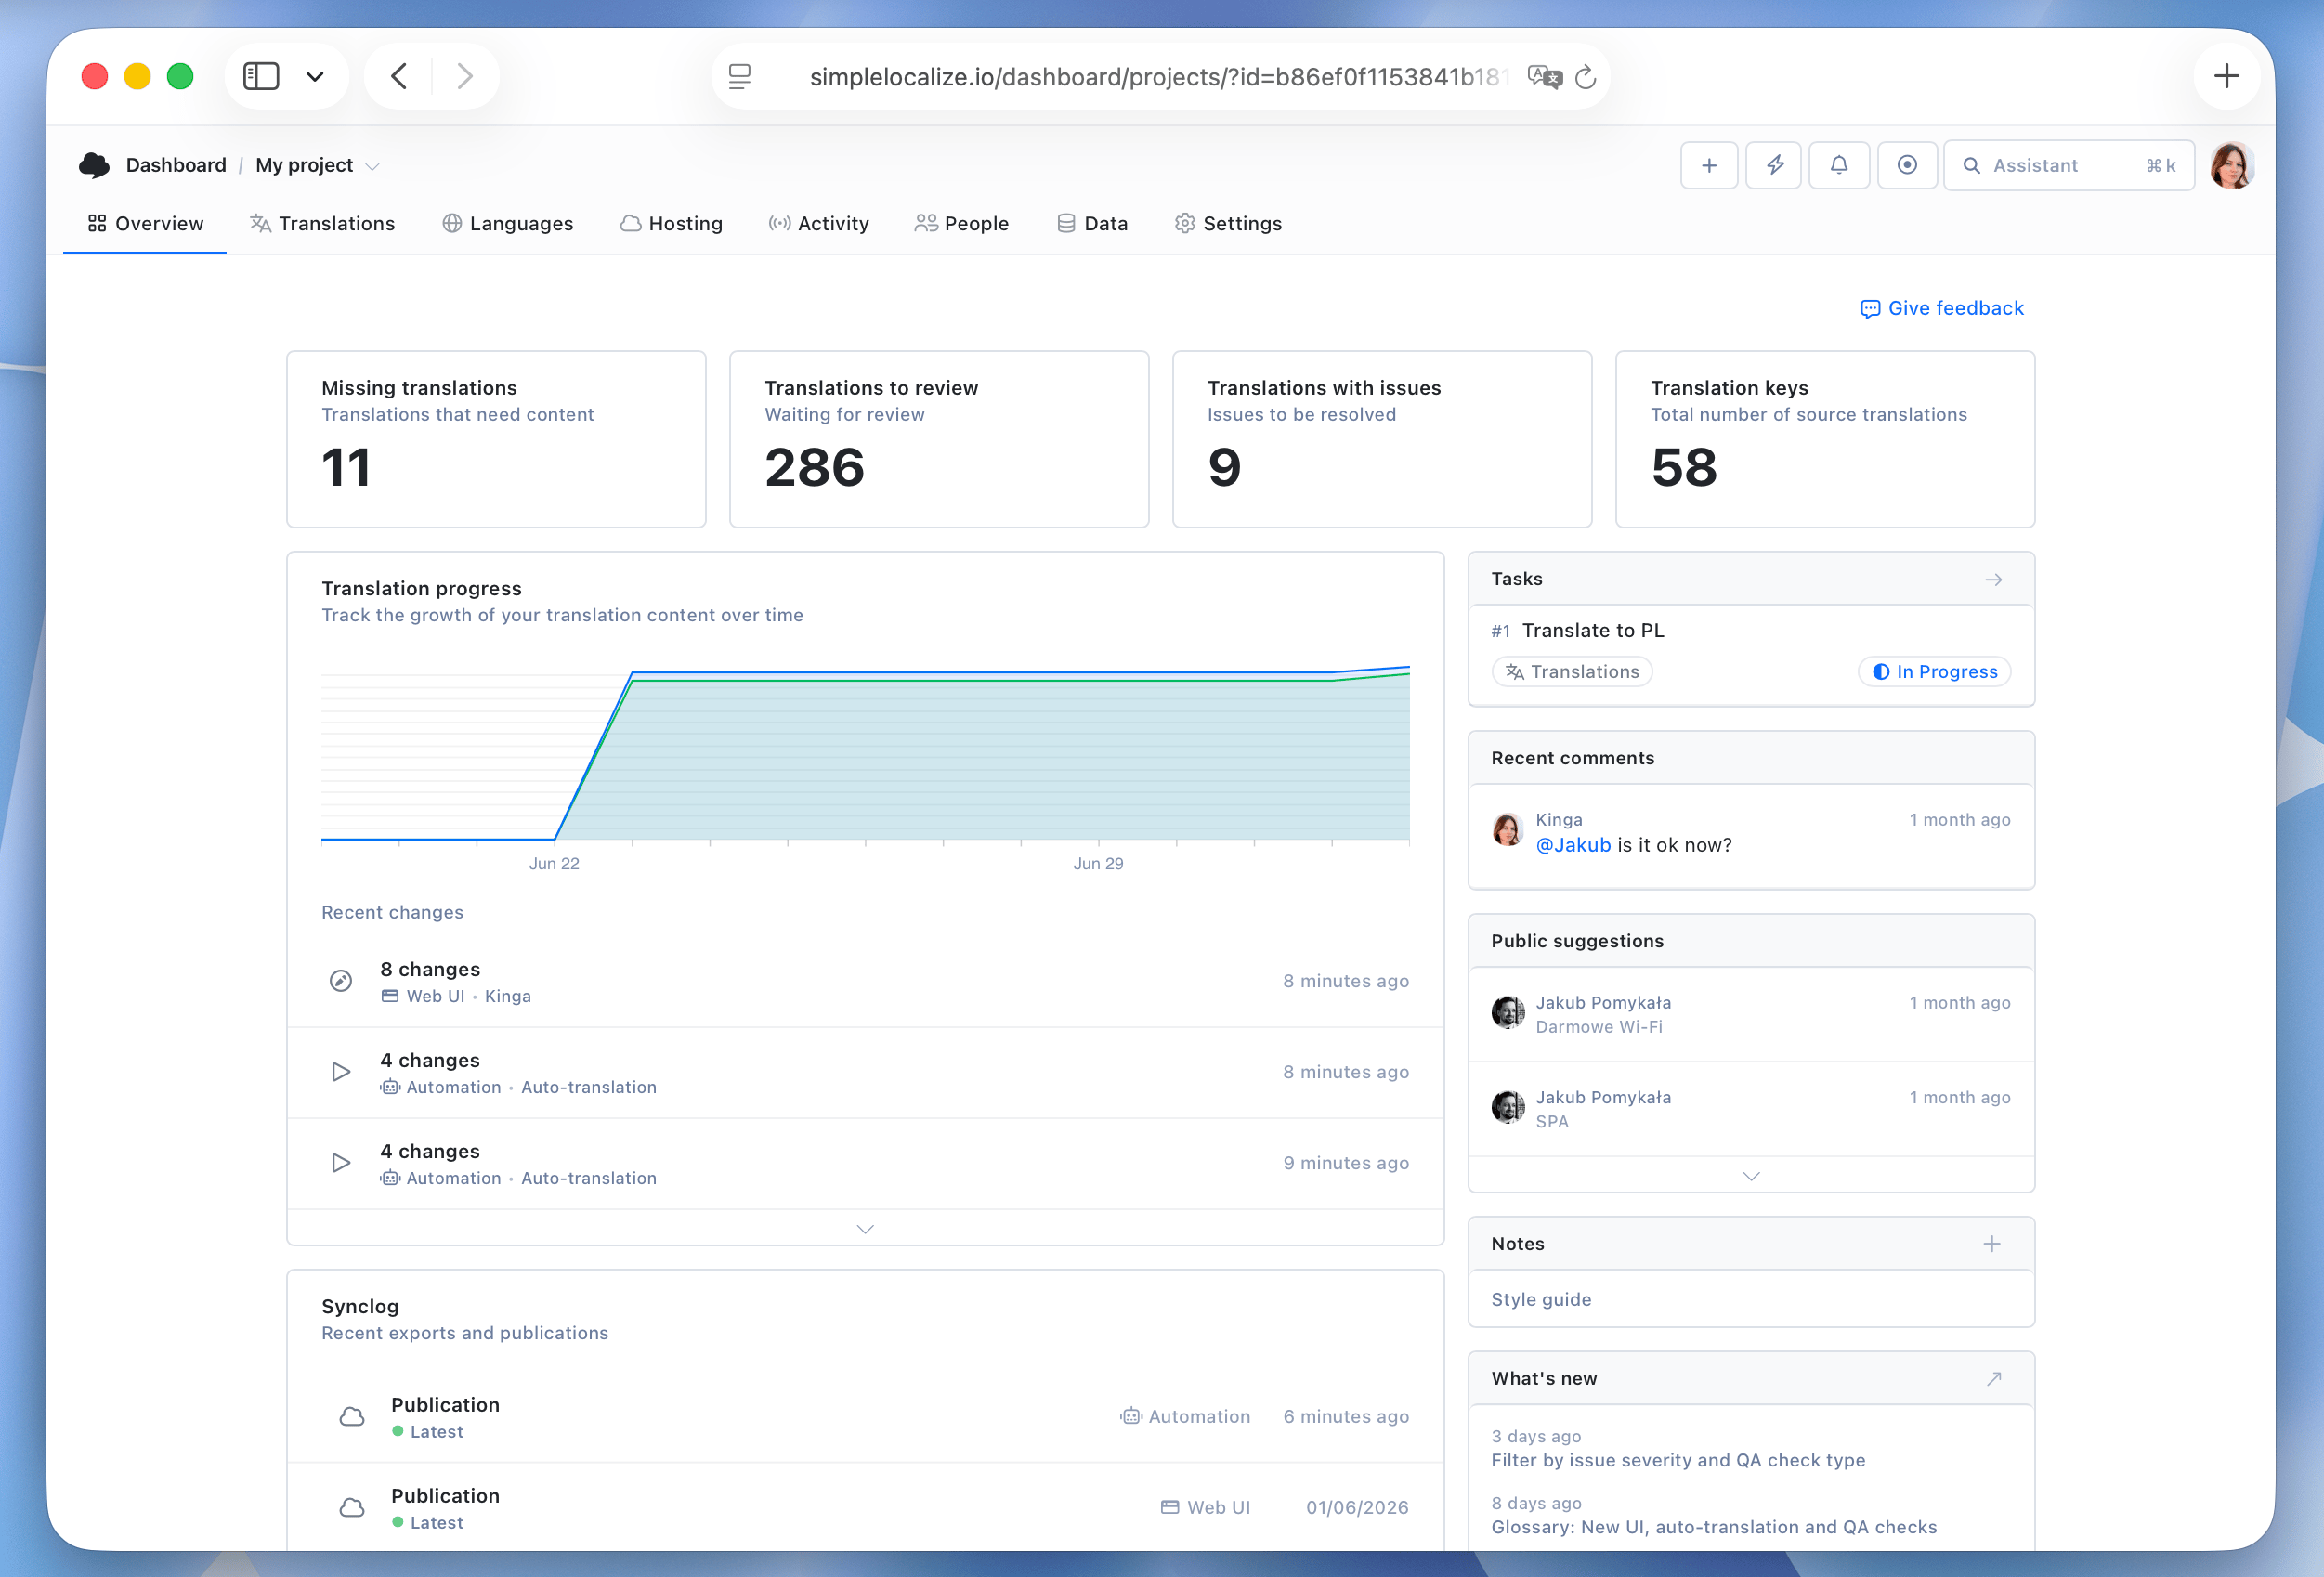Open the Missing translations card

point(496,439)
